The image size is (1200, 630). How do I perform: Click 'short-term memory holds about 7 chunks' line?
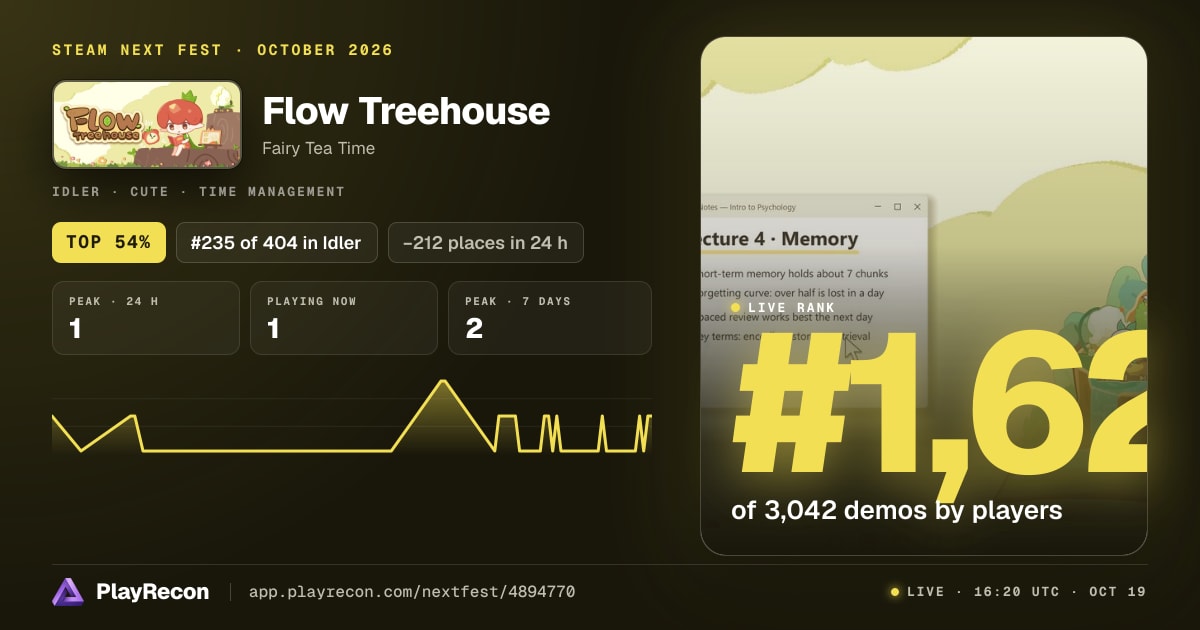pyautogui.click(x=795, y=273)
